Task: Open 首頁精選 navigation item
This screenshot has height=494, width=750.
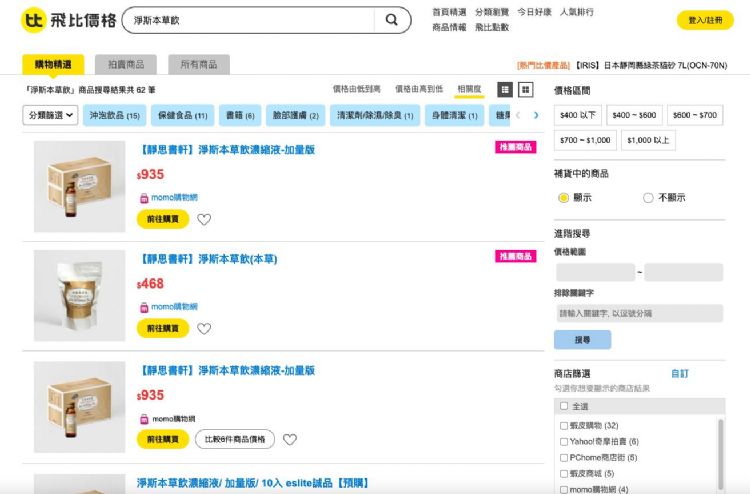Action: point(449,12)
